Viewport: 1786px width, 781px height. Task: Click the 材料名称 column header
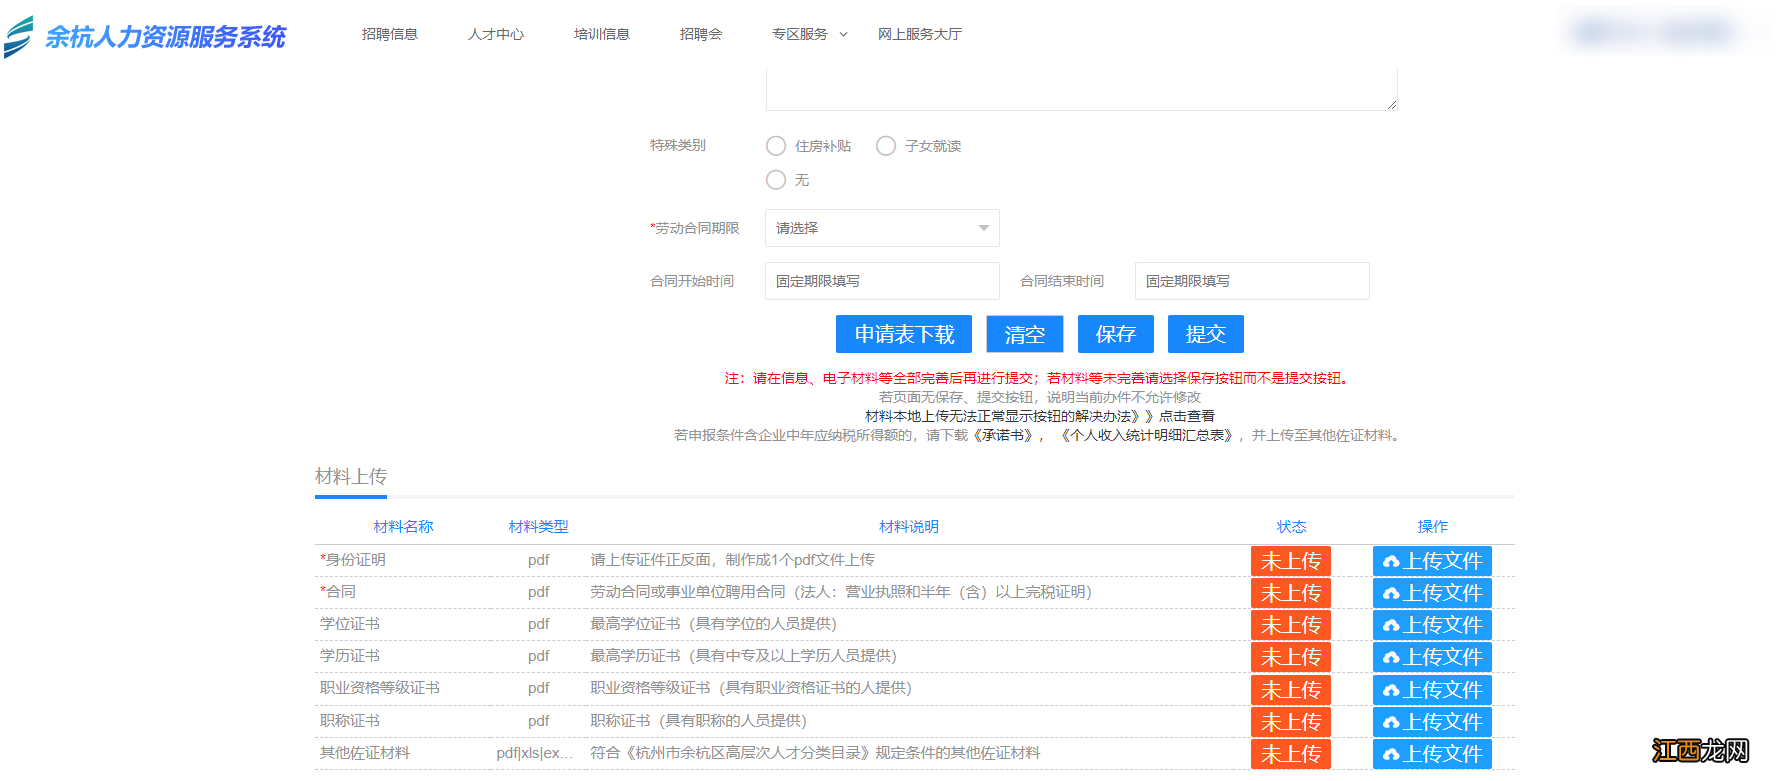403,527
